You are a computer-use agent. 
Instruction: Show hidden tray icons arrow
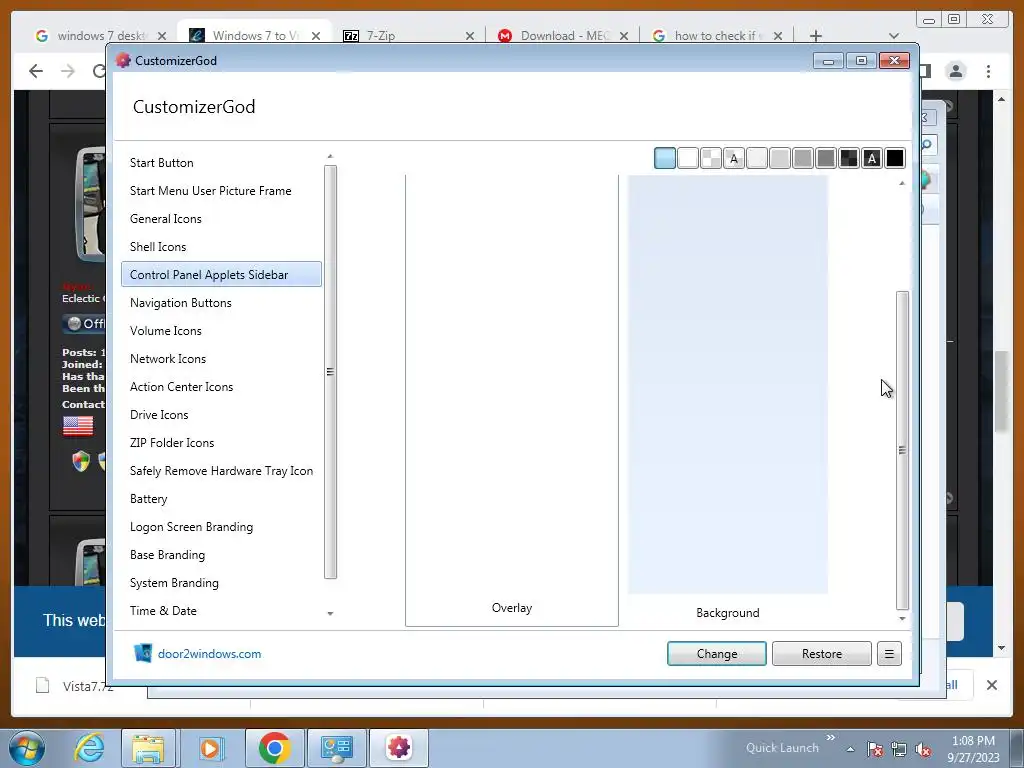(x=850, y=749)
